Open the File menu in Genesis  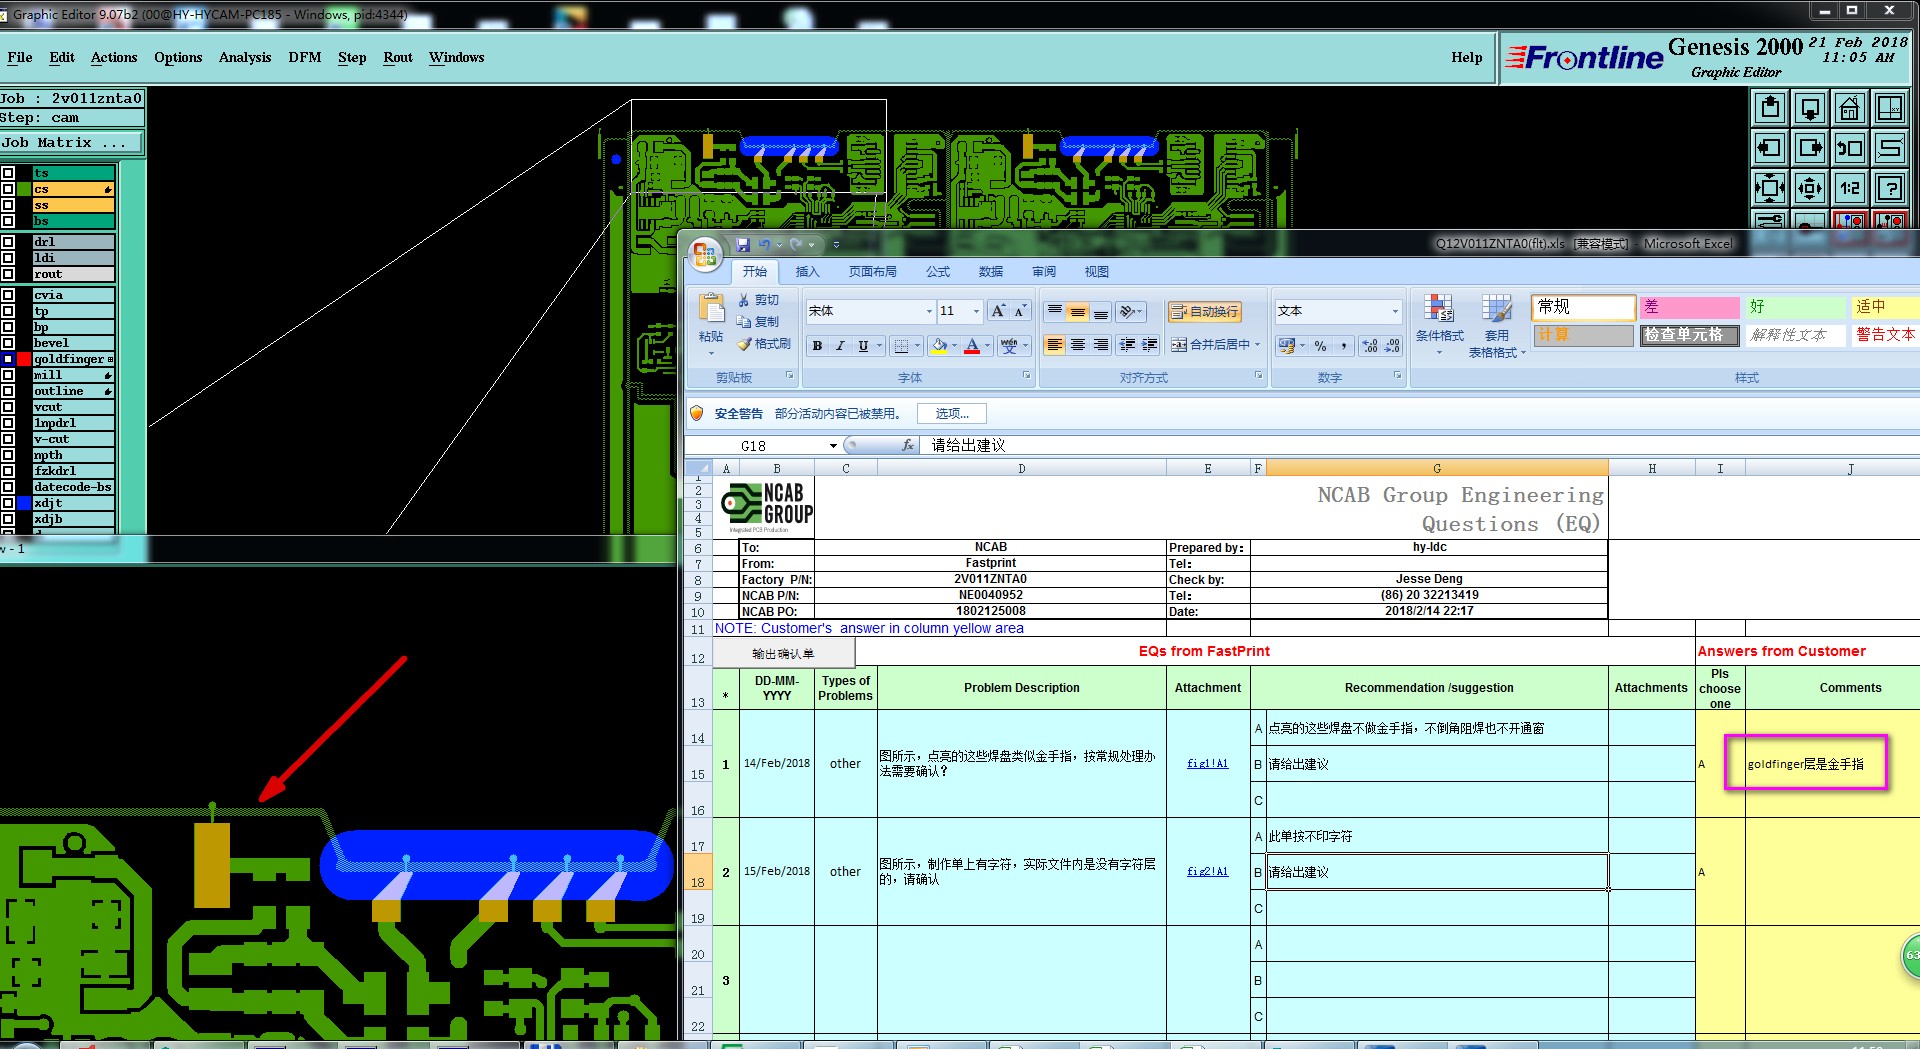tap(20, 57)
